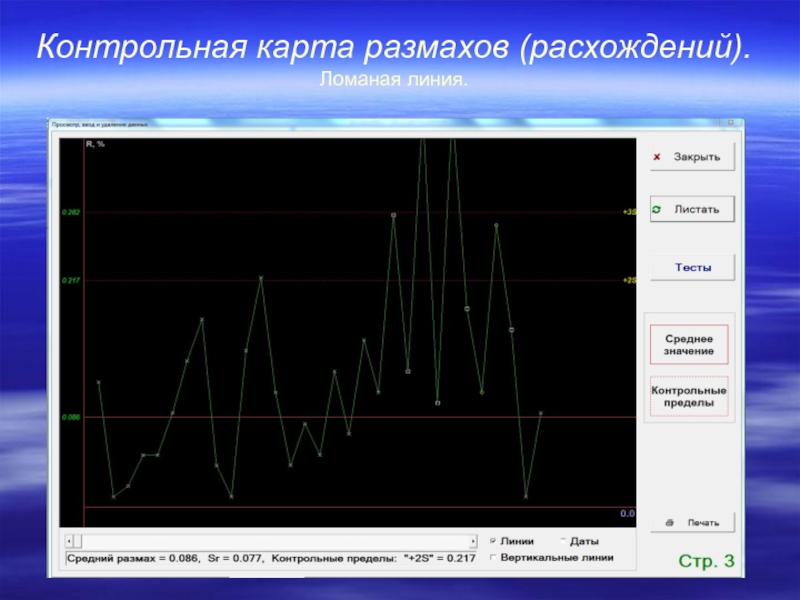Click the 0.0 label on chart
Image resolution: width=800 pixels, height=600 pixels.
click(x=627, y=514)
